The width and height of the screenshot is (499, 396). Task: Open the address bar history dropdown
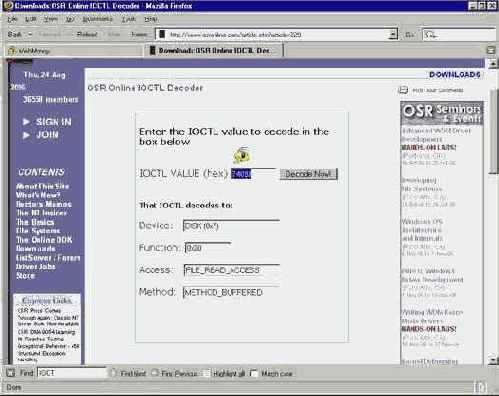tap(393, 34)
